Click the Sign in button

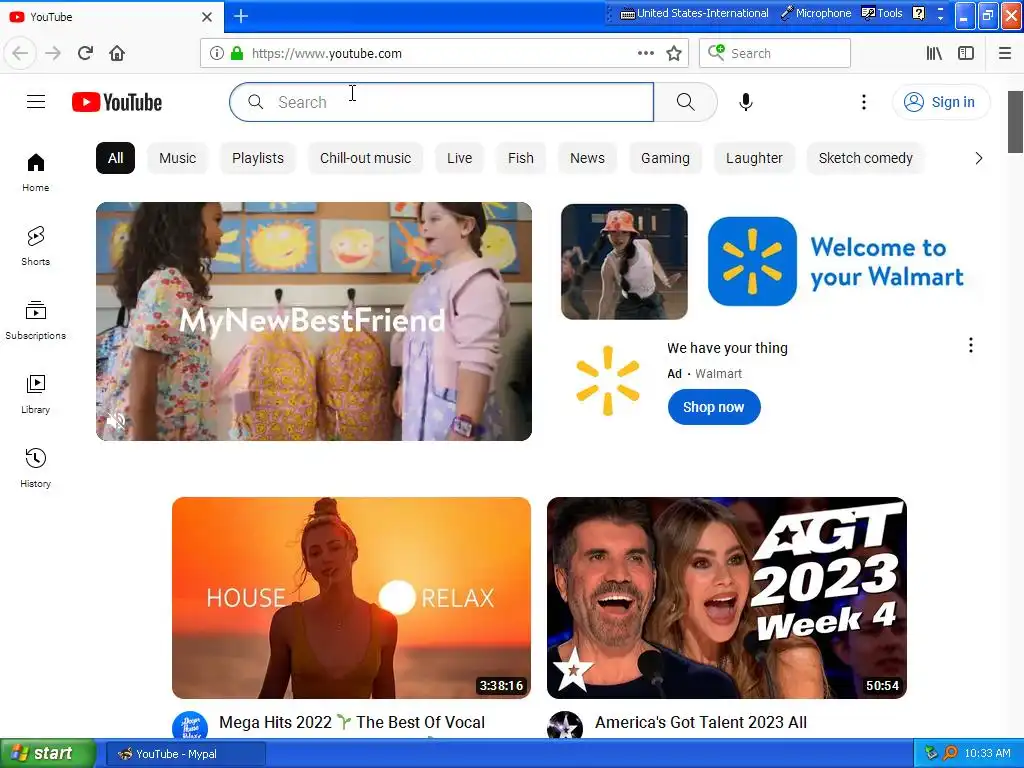pos(941,102)
